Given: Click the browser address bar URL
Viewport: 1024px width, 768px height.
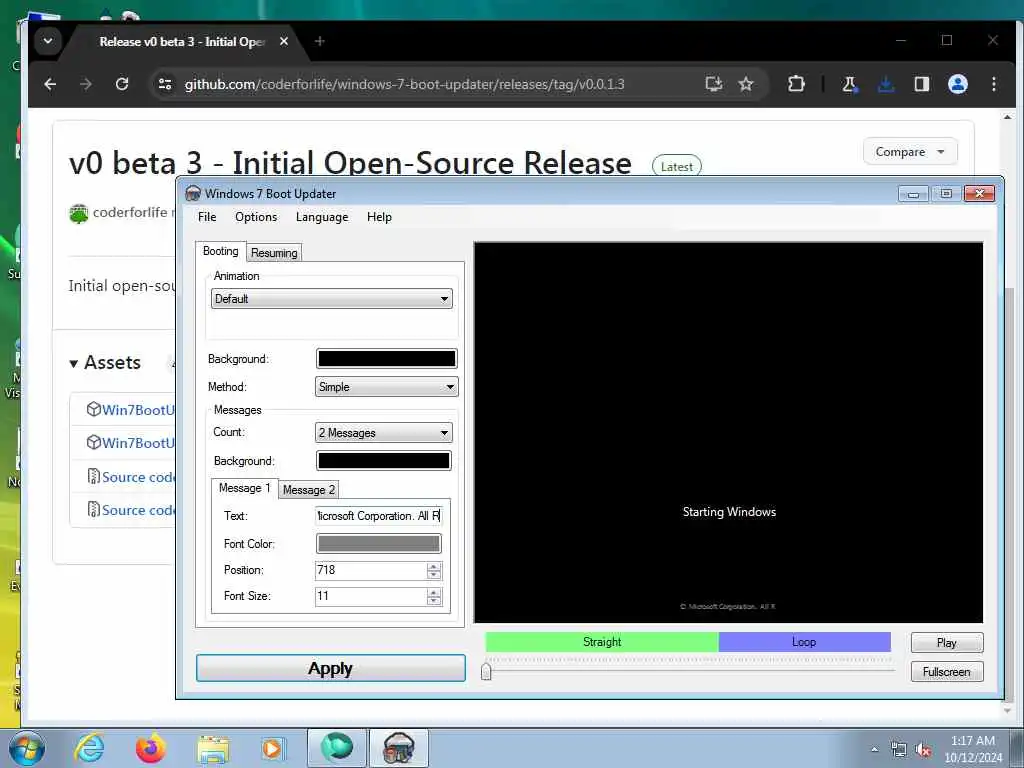Looking at the screenshot, I should coord(404,84).
